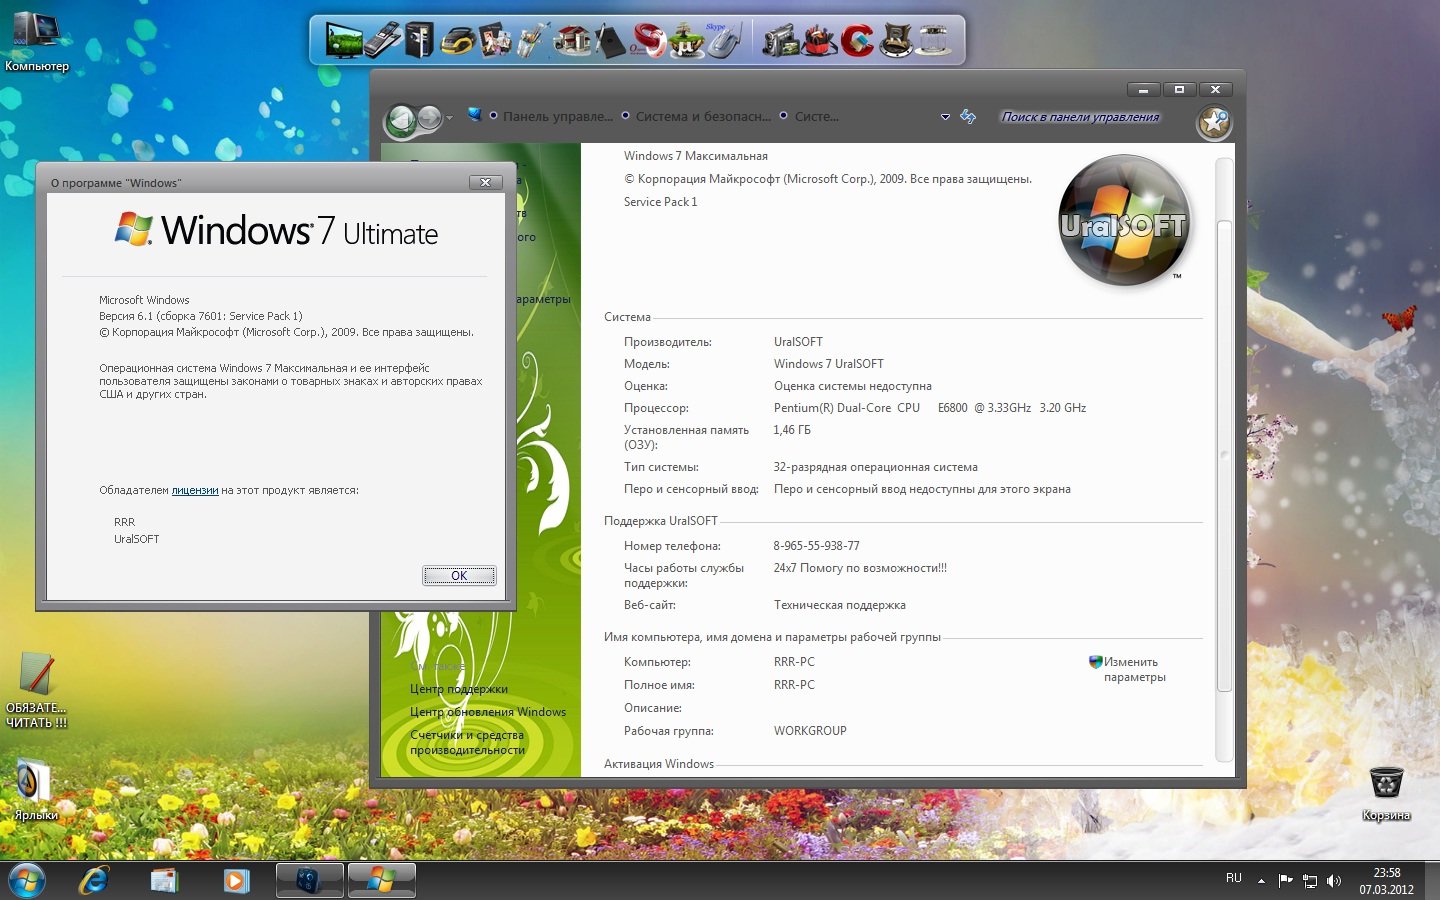Image resolution: width=1440 pixels, height=900 pixels.
Task: Open the лицензии link in About dialog
Action: (x=195, y=490)
